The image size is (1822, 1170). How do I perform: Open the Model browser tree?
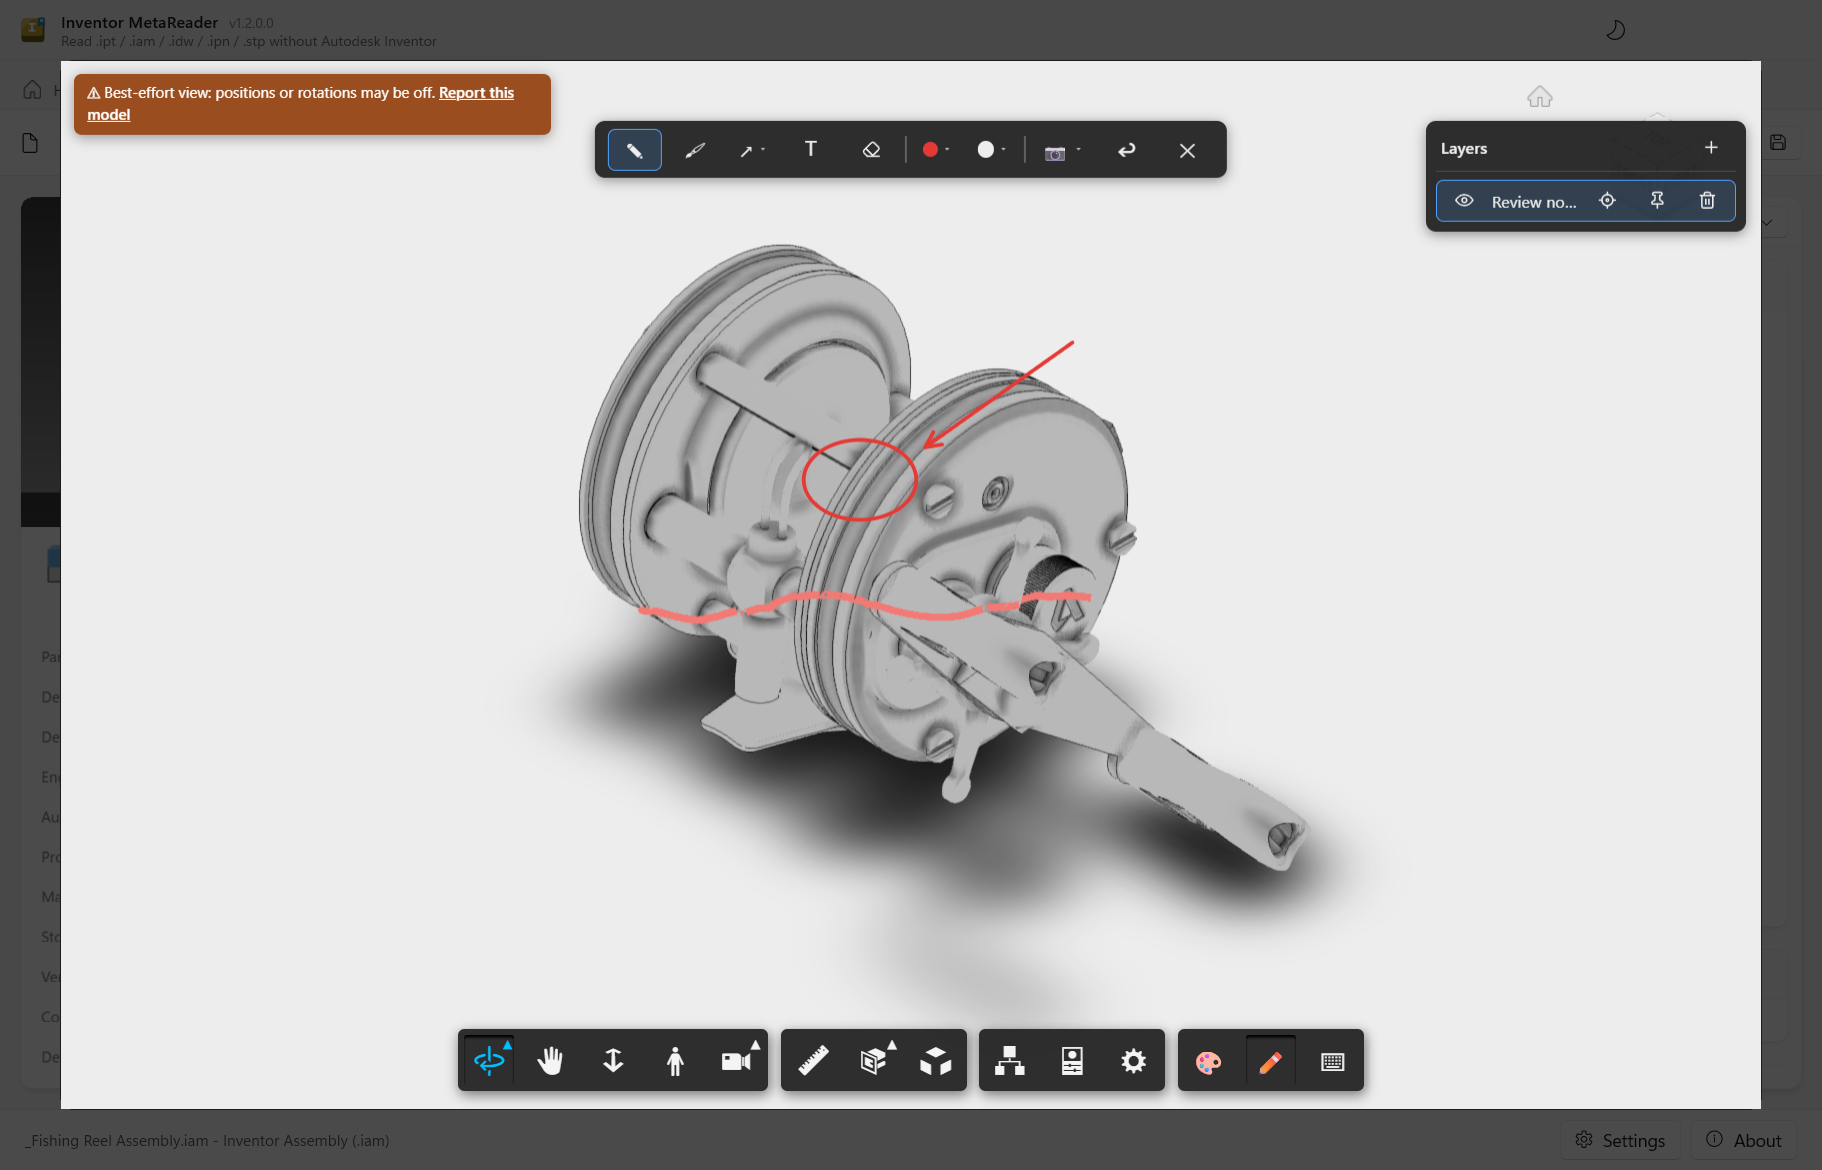point(1010,1060)
